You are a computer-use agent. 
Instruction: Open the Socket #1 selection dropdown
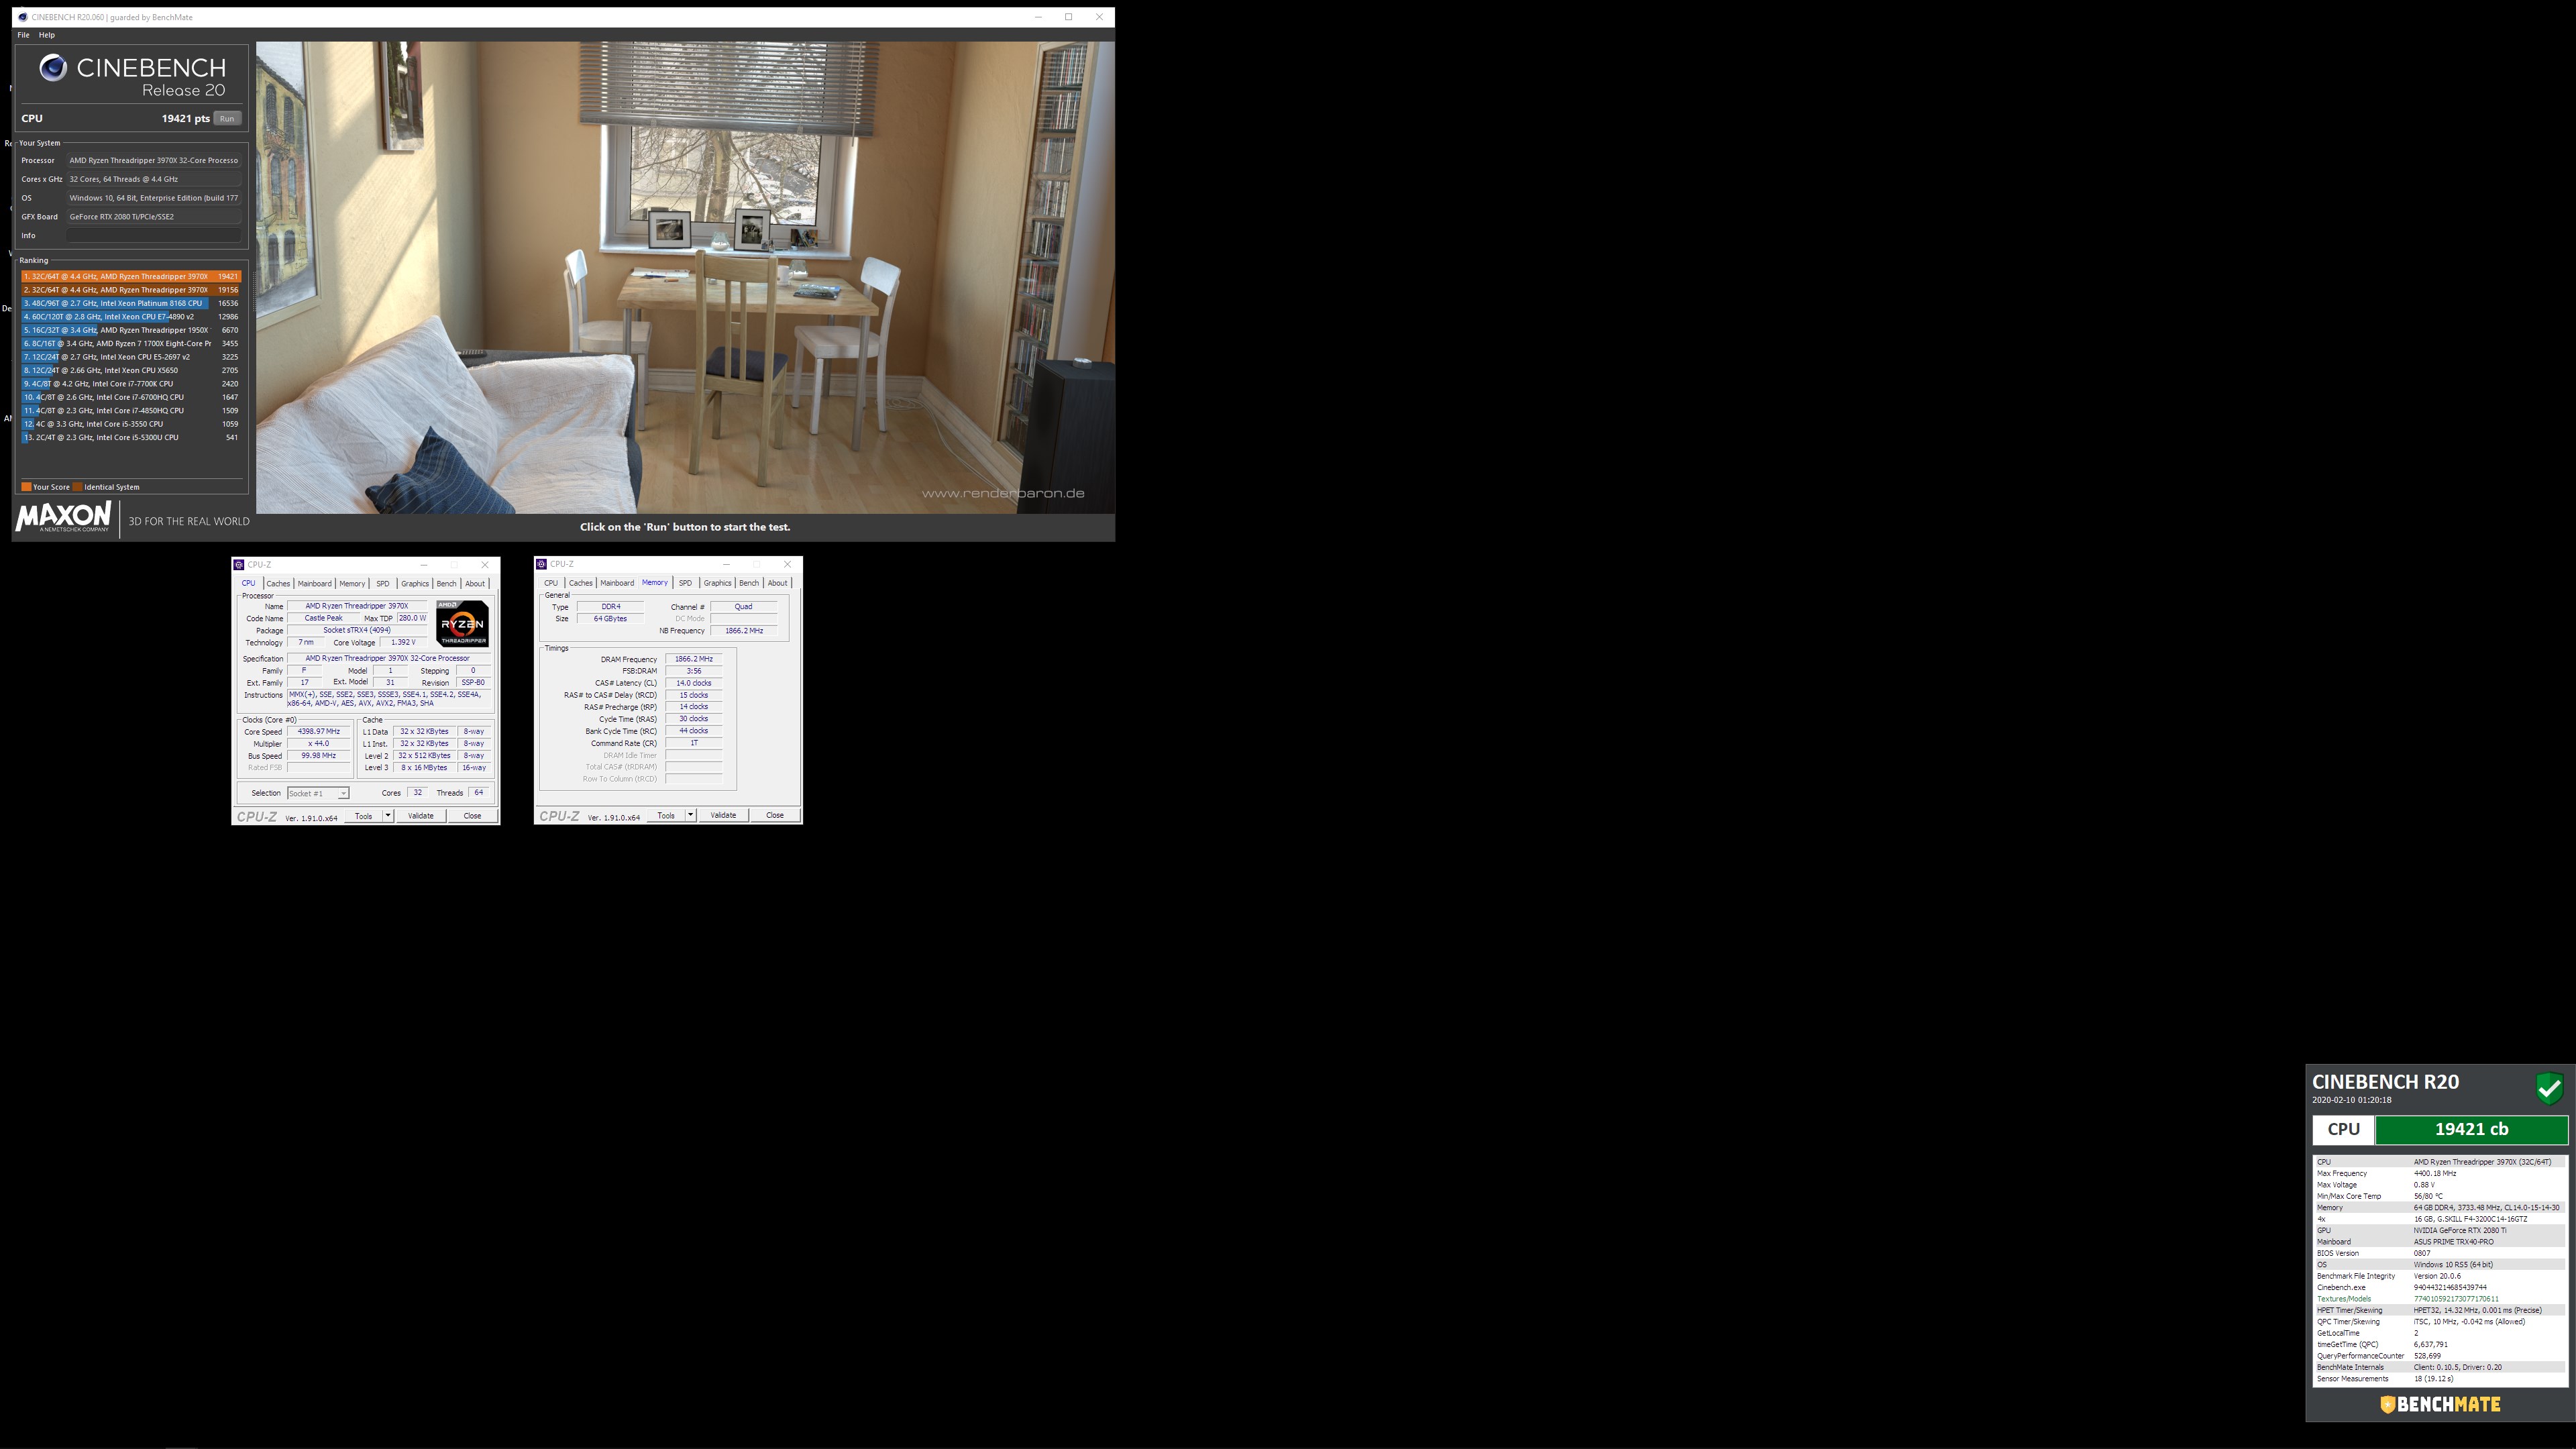tap(318, 793)
